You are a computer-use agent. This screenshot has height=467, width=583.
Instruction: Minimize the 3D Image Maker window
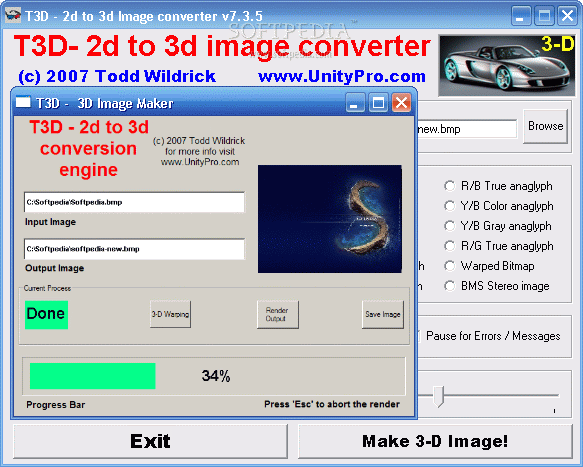pos(355,102)
